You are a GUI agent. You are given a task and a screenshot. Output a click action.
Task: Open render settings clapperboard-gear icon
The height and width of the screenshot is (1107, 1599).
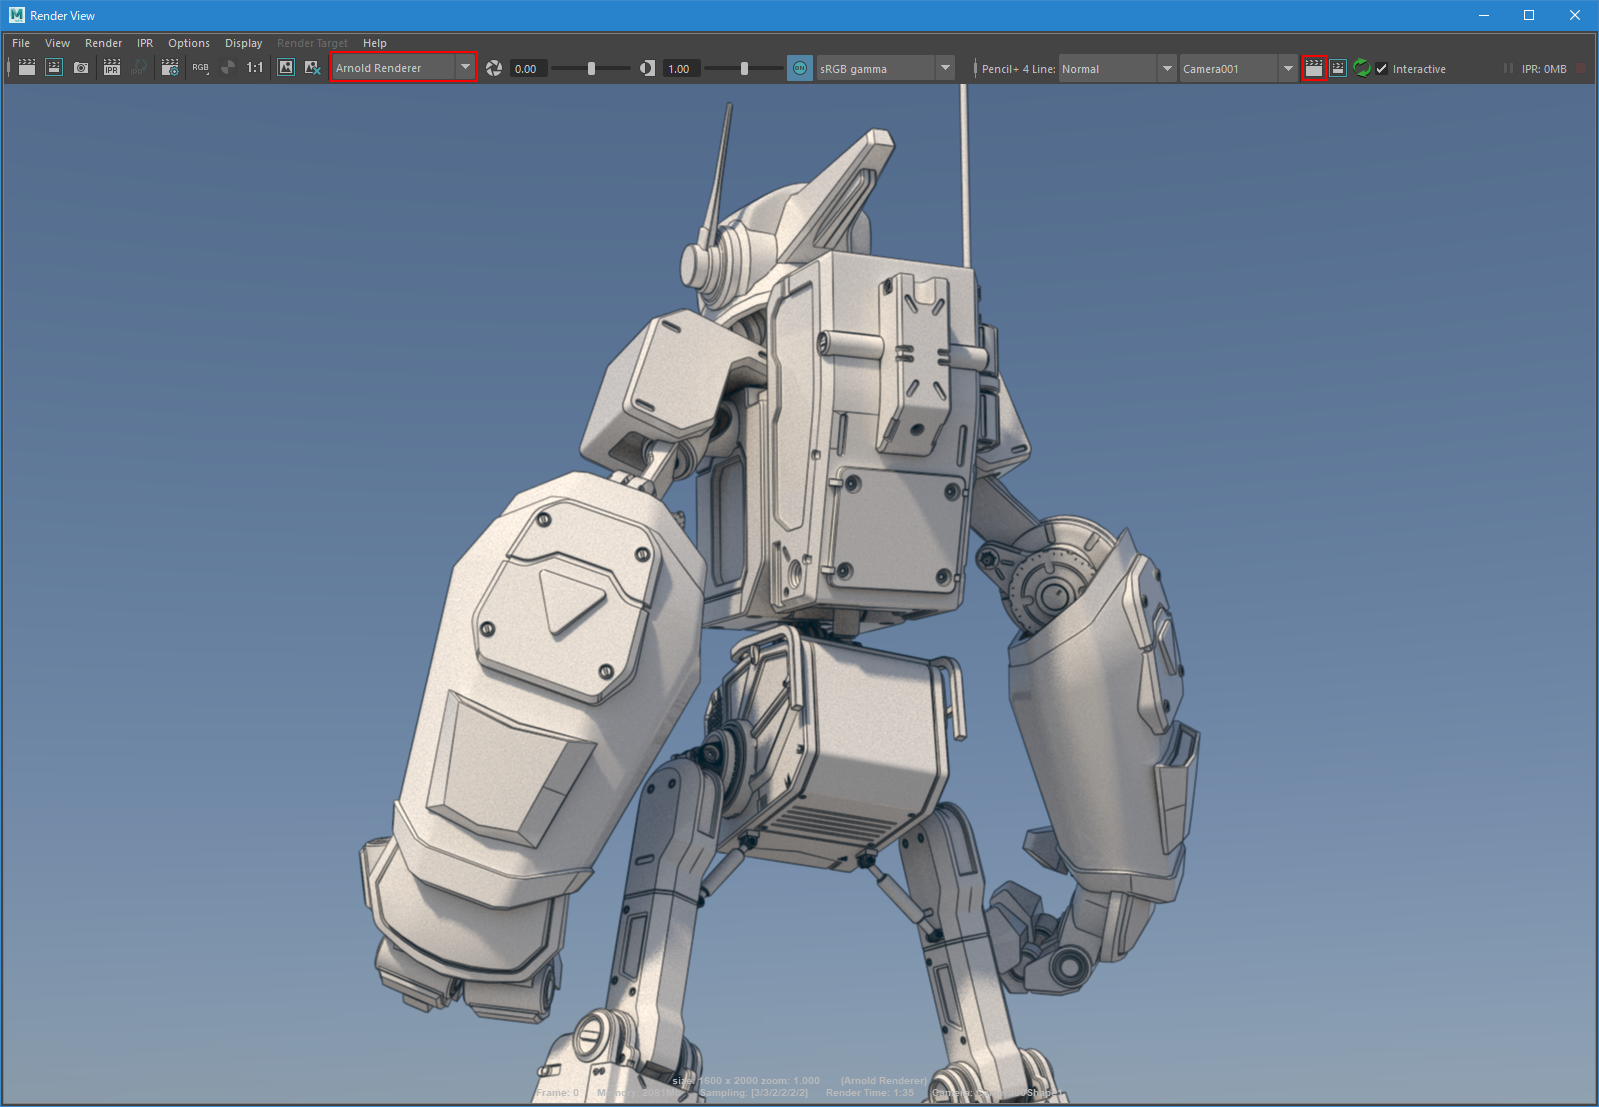[170, 68]
